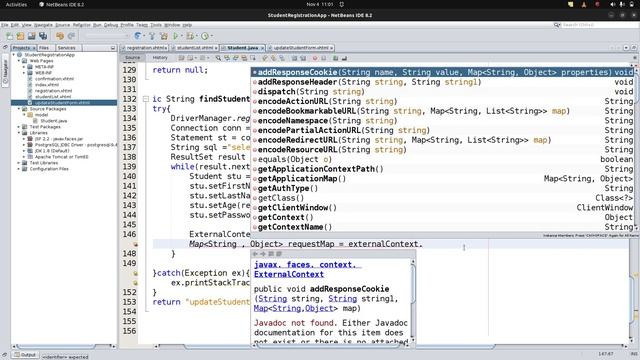Open the Debug menu
The width and height of the screenshot is (640, 360).
click(111, 25)
